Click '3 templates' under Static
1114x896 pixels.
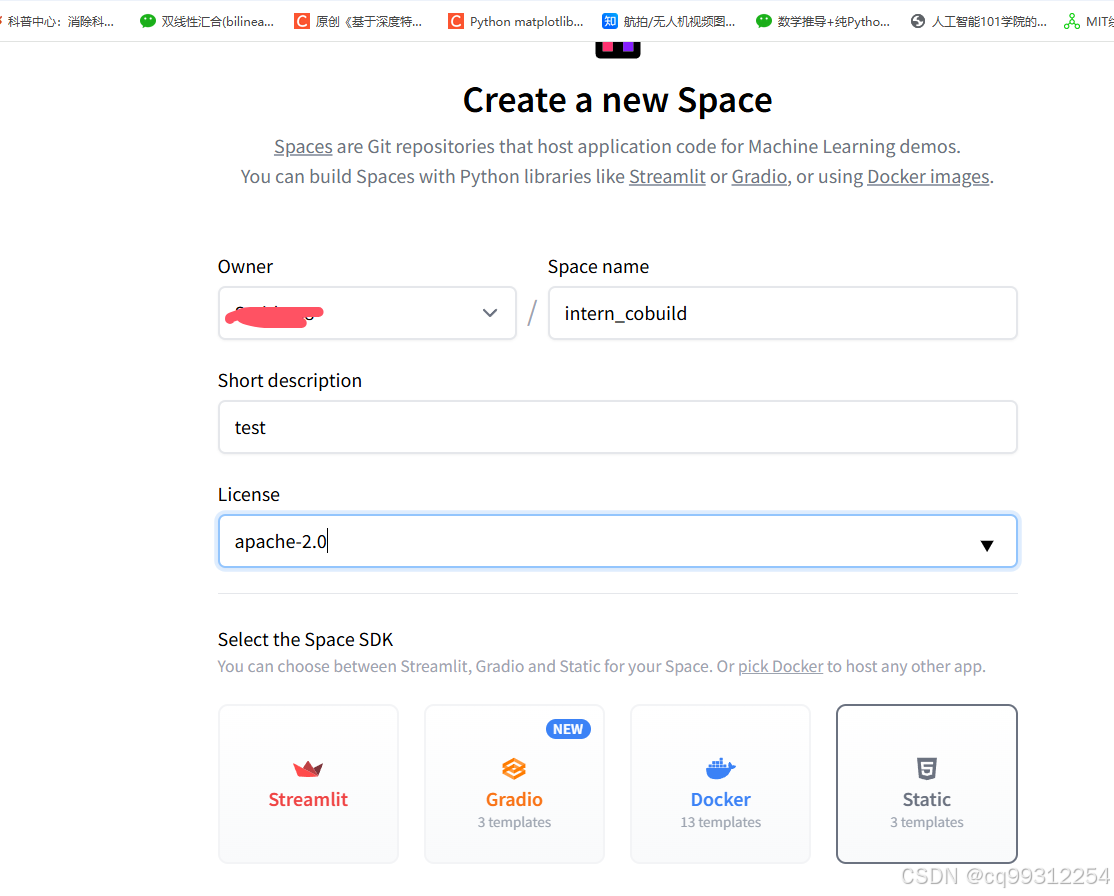926,822
